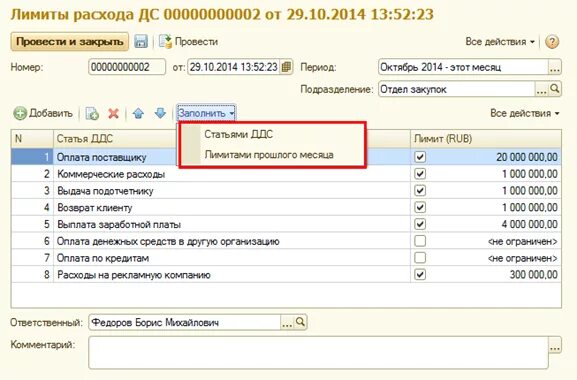Viewport: 577px width, 380px height.
Task: Click the Подразделение field Отдел закупок
Action: pos(456,89)
